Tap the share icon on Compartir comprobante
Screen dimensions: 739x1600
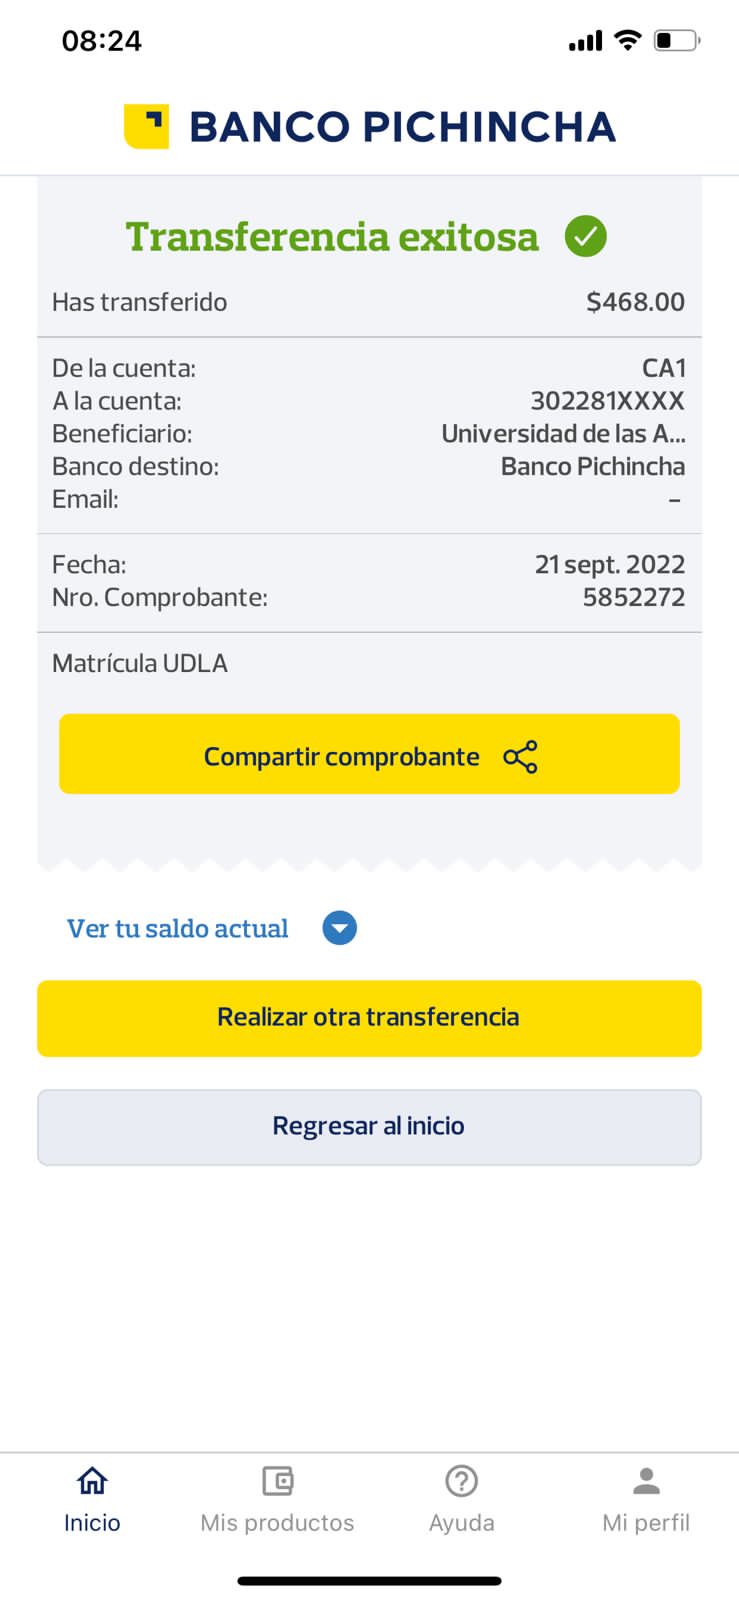point(520,757)
